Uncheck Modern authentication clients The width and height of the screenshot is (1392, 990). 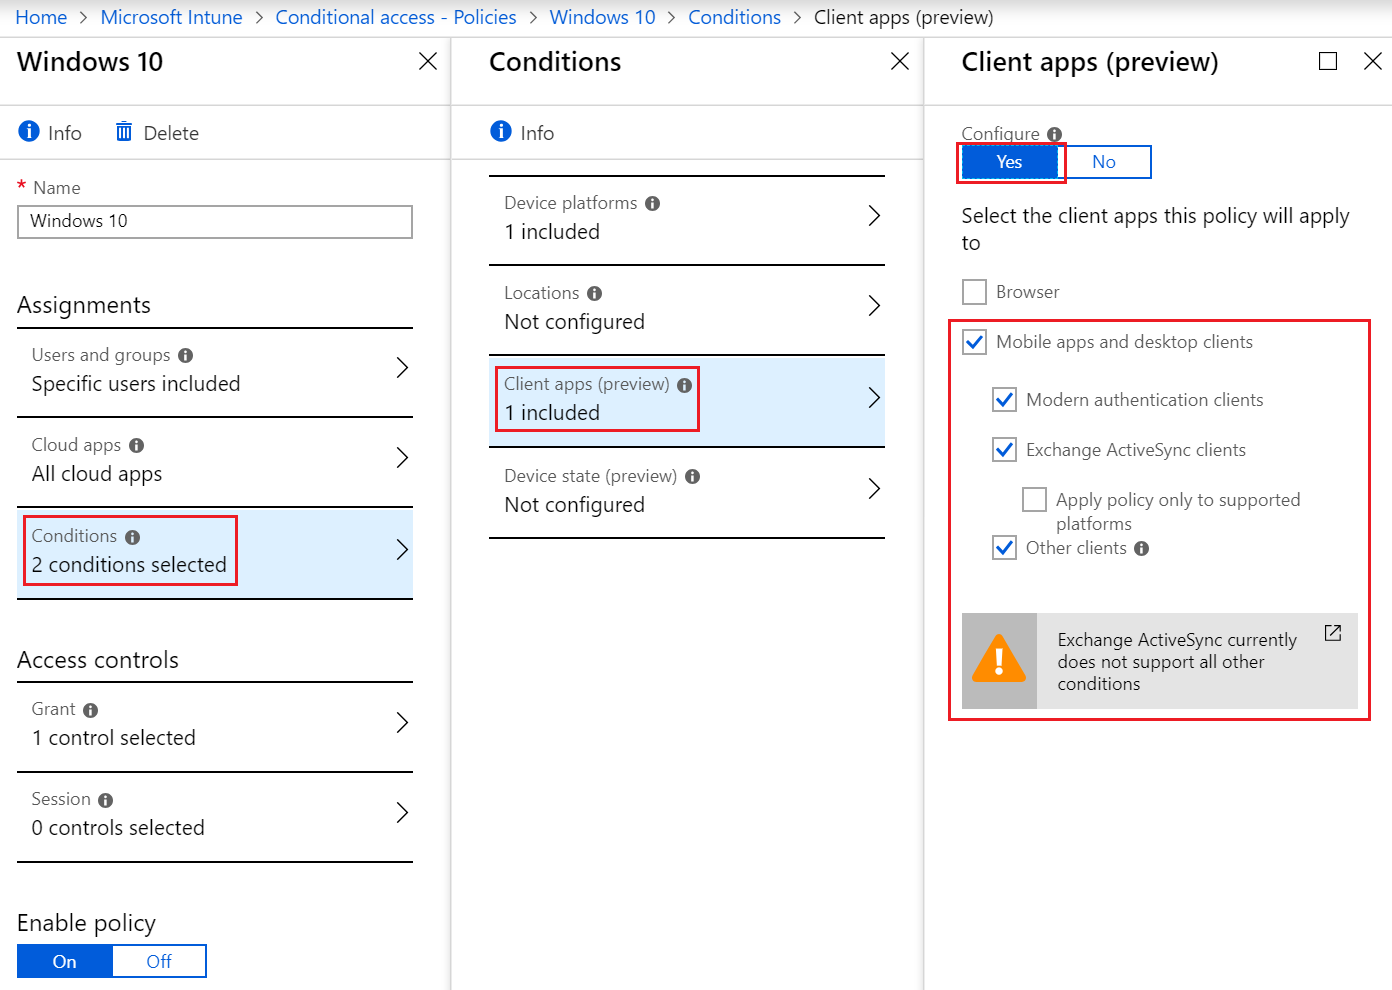click(1005, 400)
